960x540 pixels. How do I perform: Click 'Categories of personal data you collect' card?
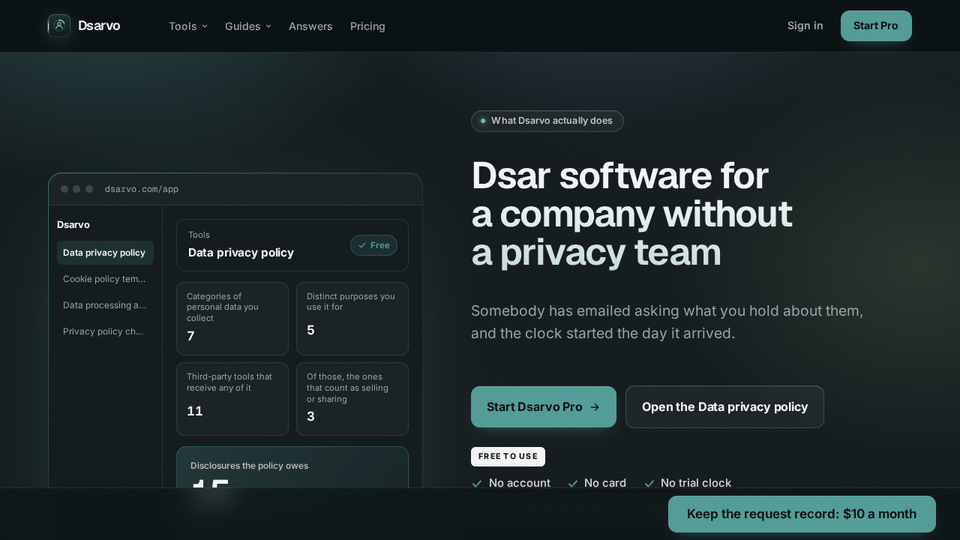232,318
